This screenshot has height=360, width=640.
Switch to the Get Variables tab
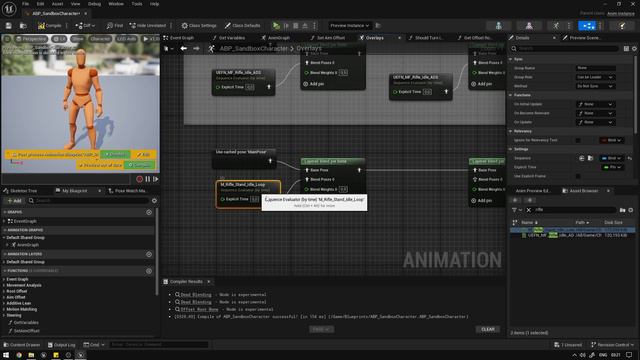click(x=231, y=38)
